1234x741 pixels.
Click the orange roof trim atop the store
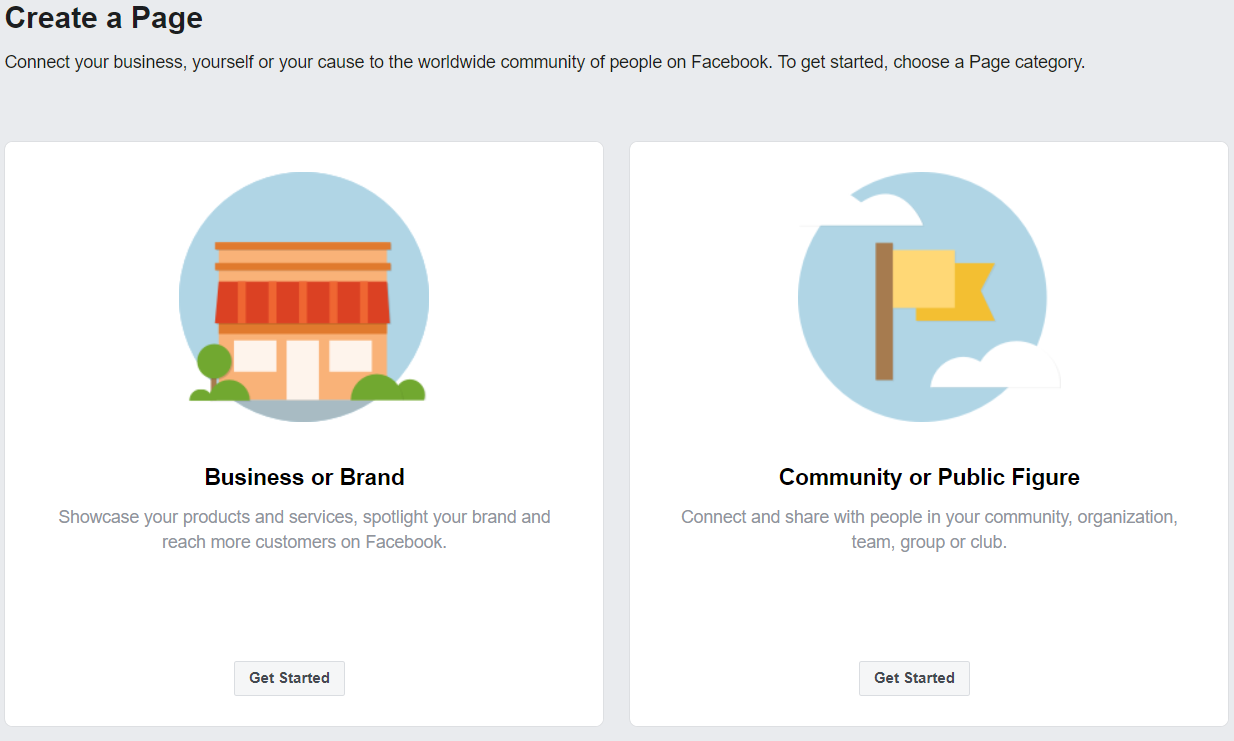click(303, 246)
